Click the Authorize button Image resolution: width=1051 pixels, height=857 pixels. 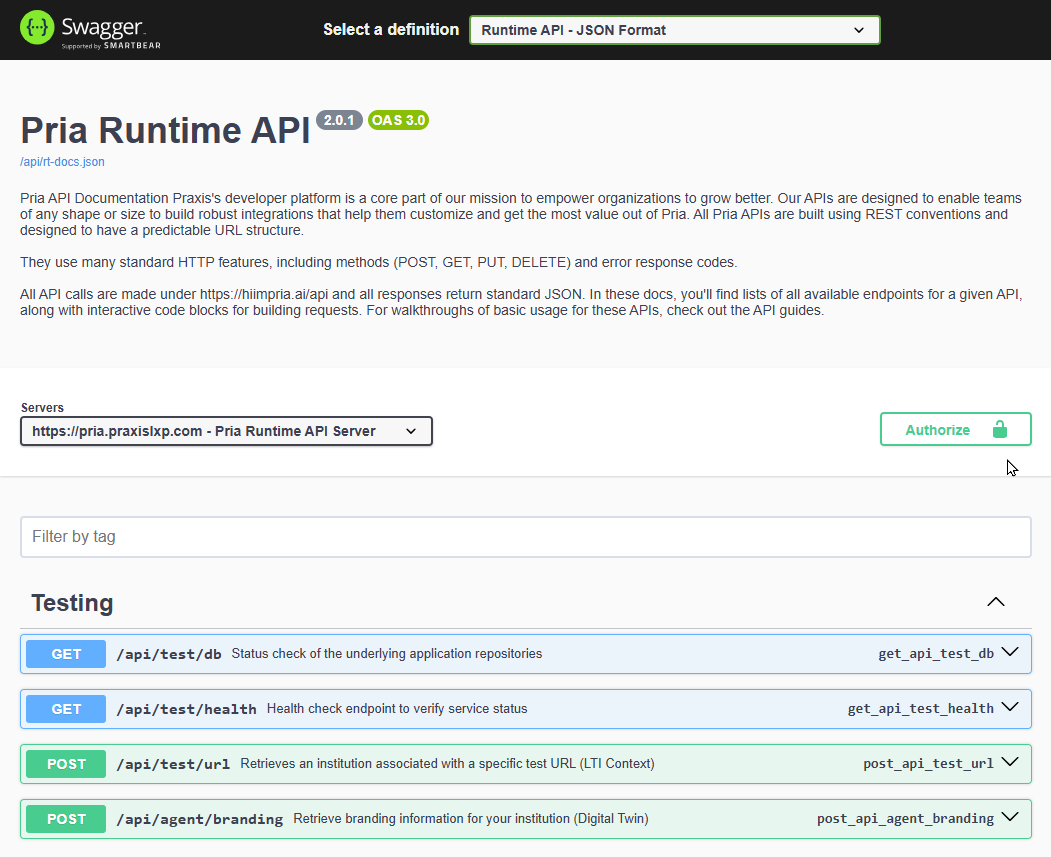pos(955,430)
